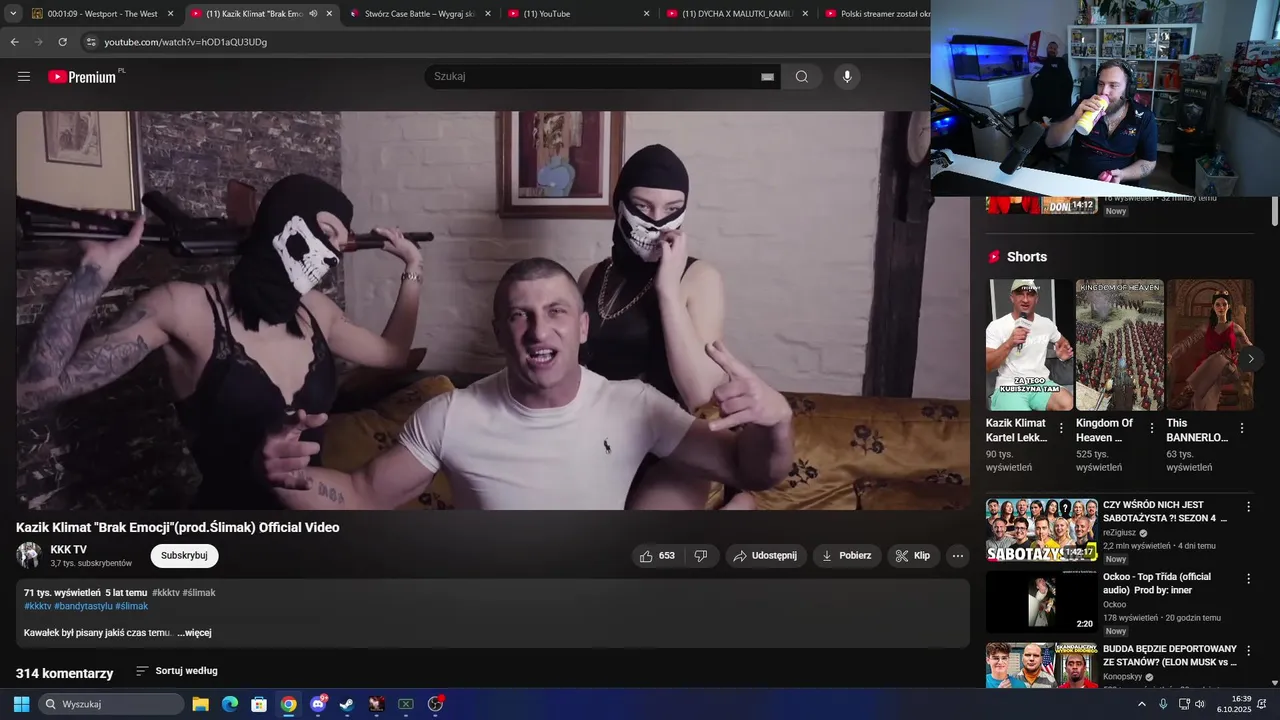Open options for This BANNERLO Short

1242,428
